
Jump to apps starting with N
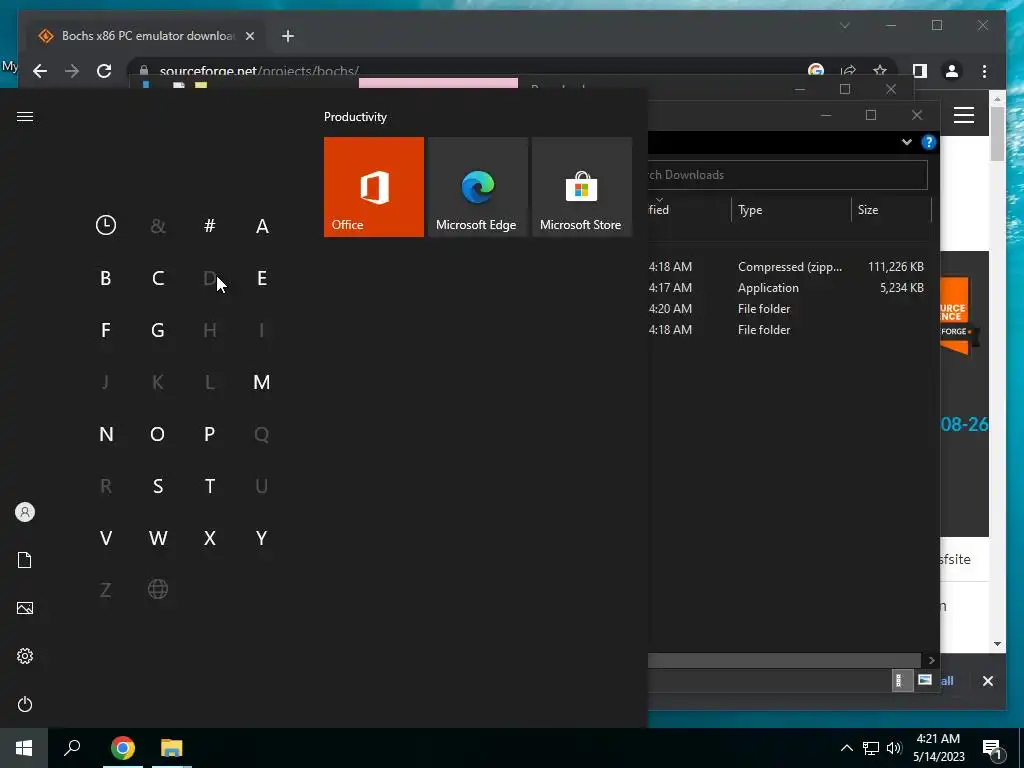pyautogui.click(x=106, y=434)
